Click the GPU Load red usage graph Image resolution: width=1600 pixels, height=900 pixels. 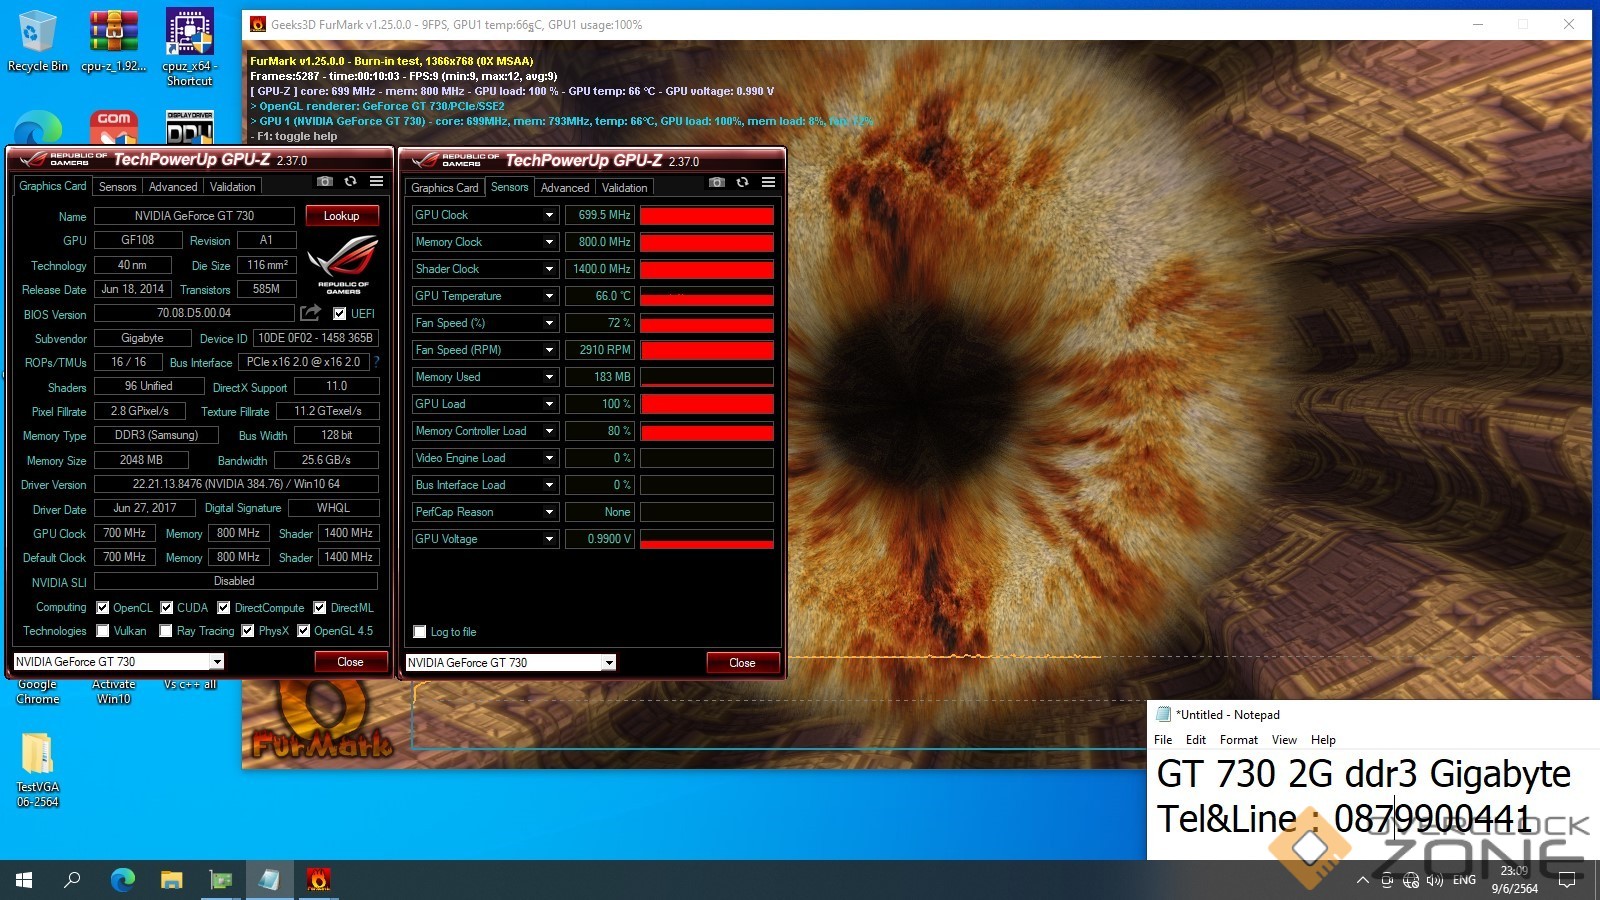(x=706, y=404)
